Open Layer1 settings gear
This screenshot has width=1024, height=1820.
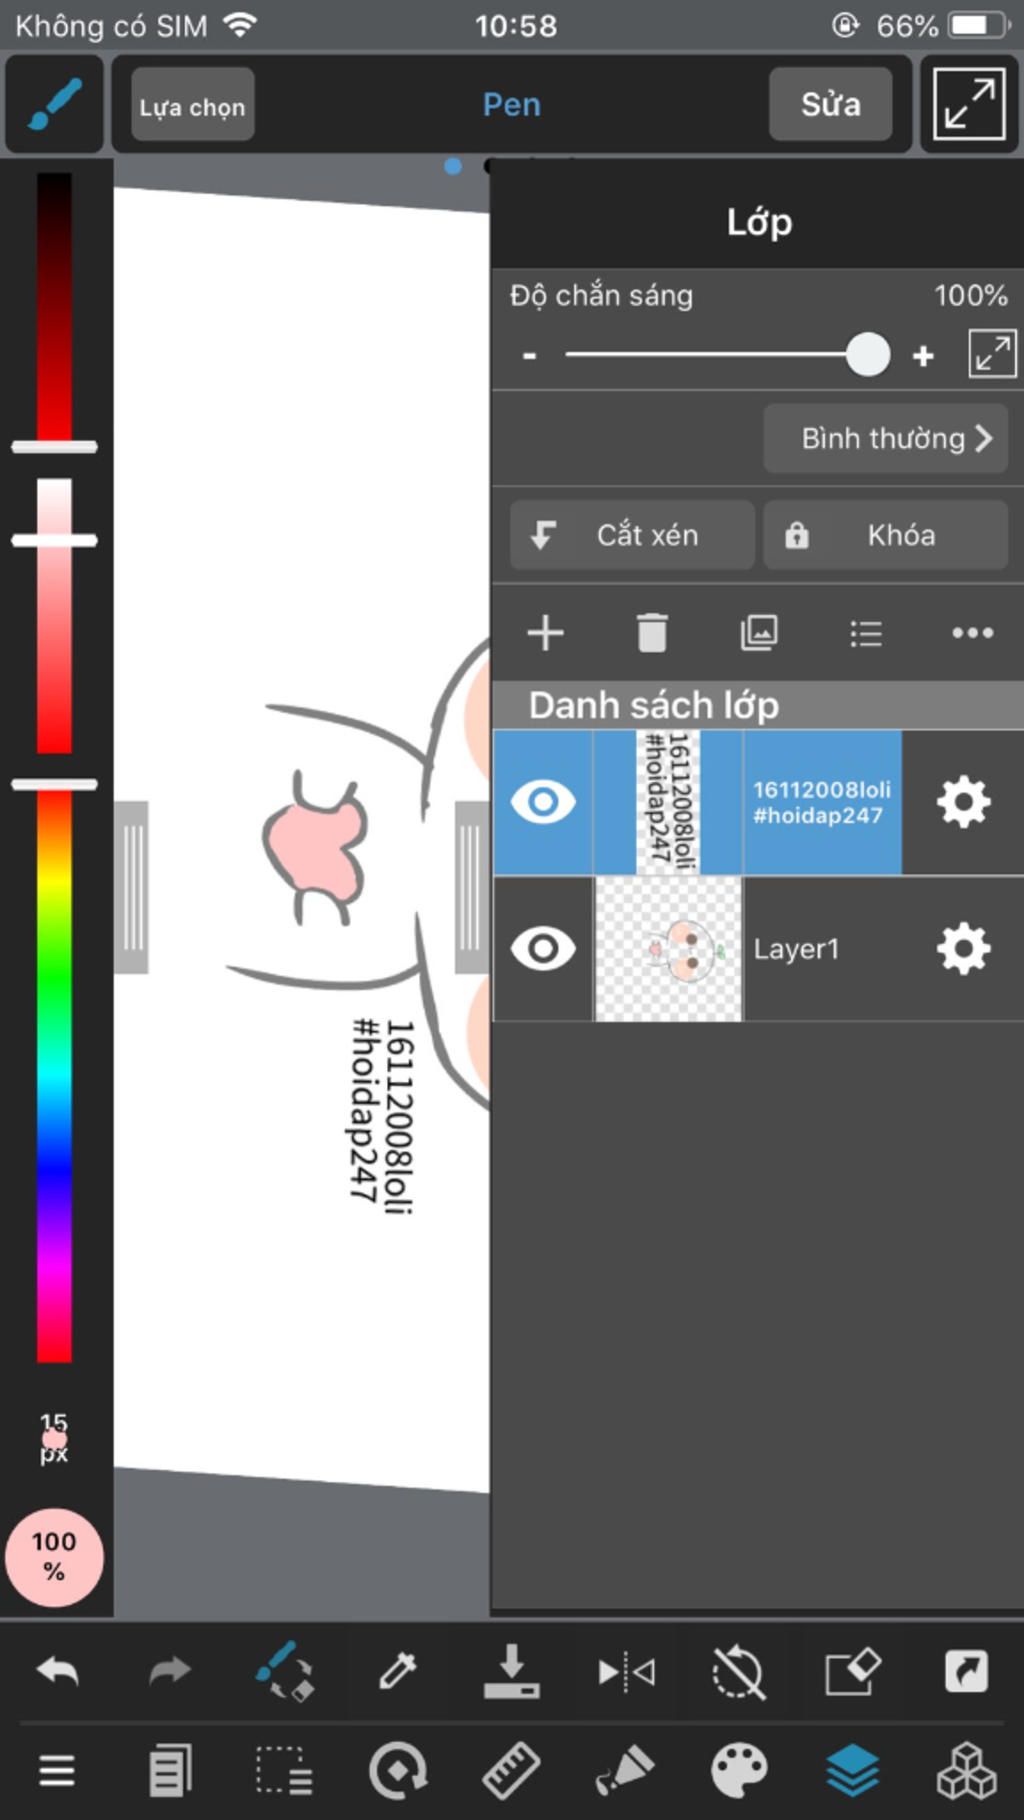963,948
